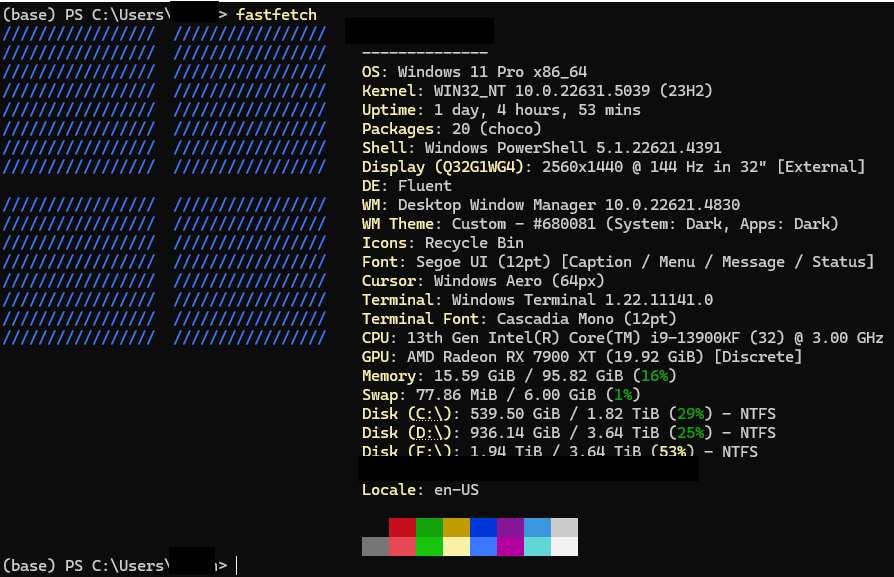Click 'Desktop Window Manager 10.0.22621.4830' text

[x=568, y=205]
